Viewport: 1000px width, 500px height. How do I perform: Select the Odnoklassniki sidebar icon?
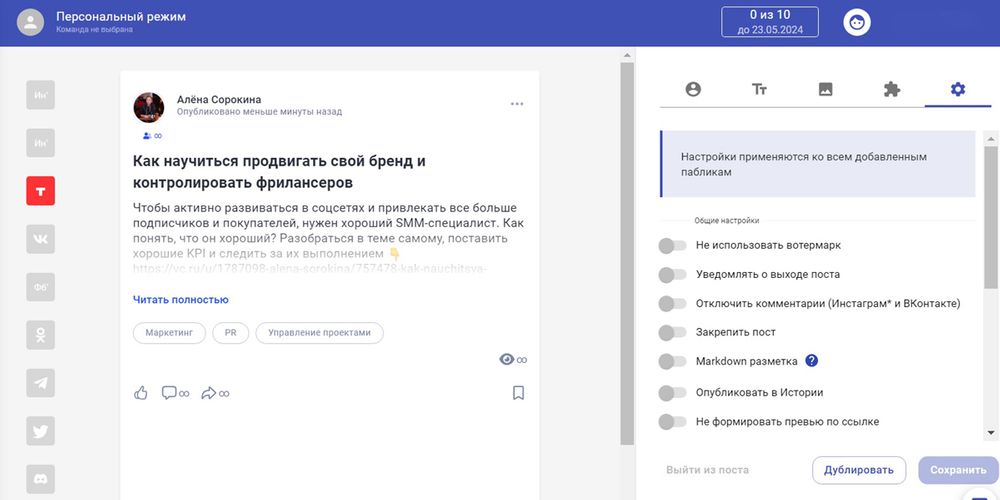[x=41, y=335]
